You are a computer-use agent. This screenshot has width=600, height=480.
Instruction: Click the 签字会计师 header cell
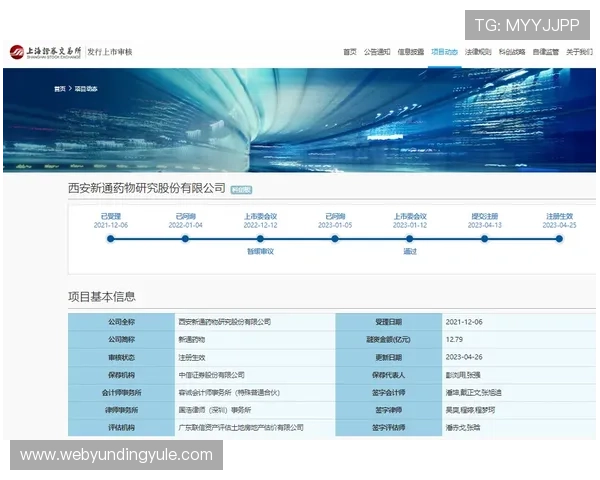[388, 393]
